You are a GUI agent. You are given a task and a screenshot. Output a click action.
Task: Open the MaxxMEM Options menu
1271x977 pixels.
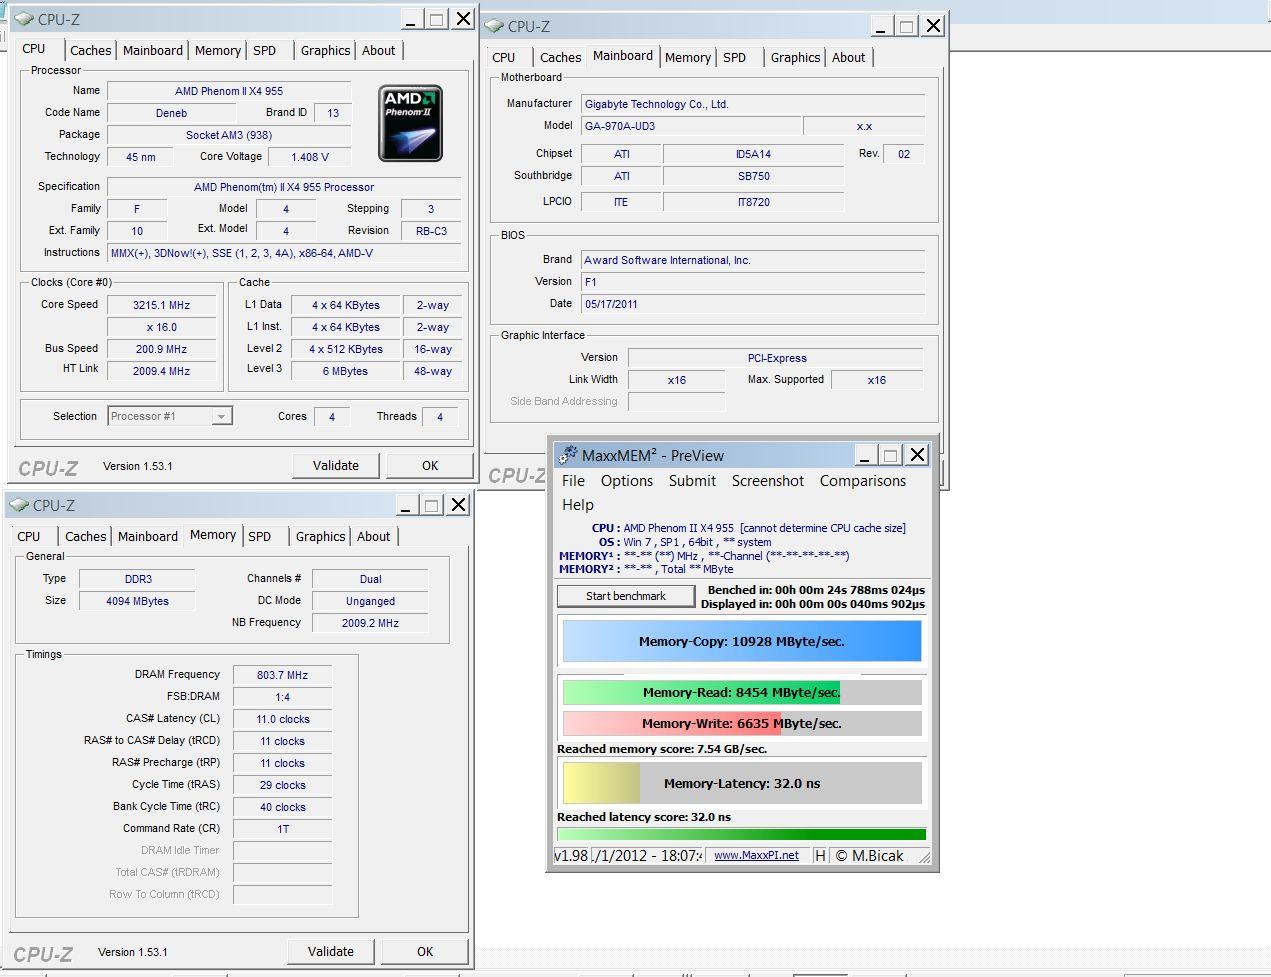click(x=627, y=481)
